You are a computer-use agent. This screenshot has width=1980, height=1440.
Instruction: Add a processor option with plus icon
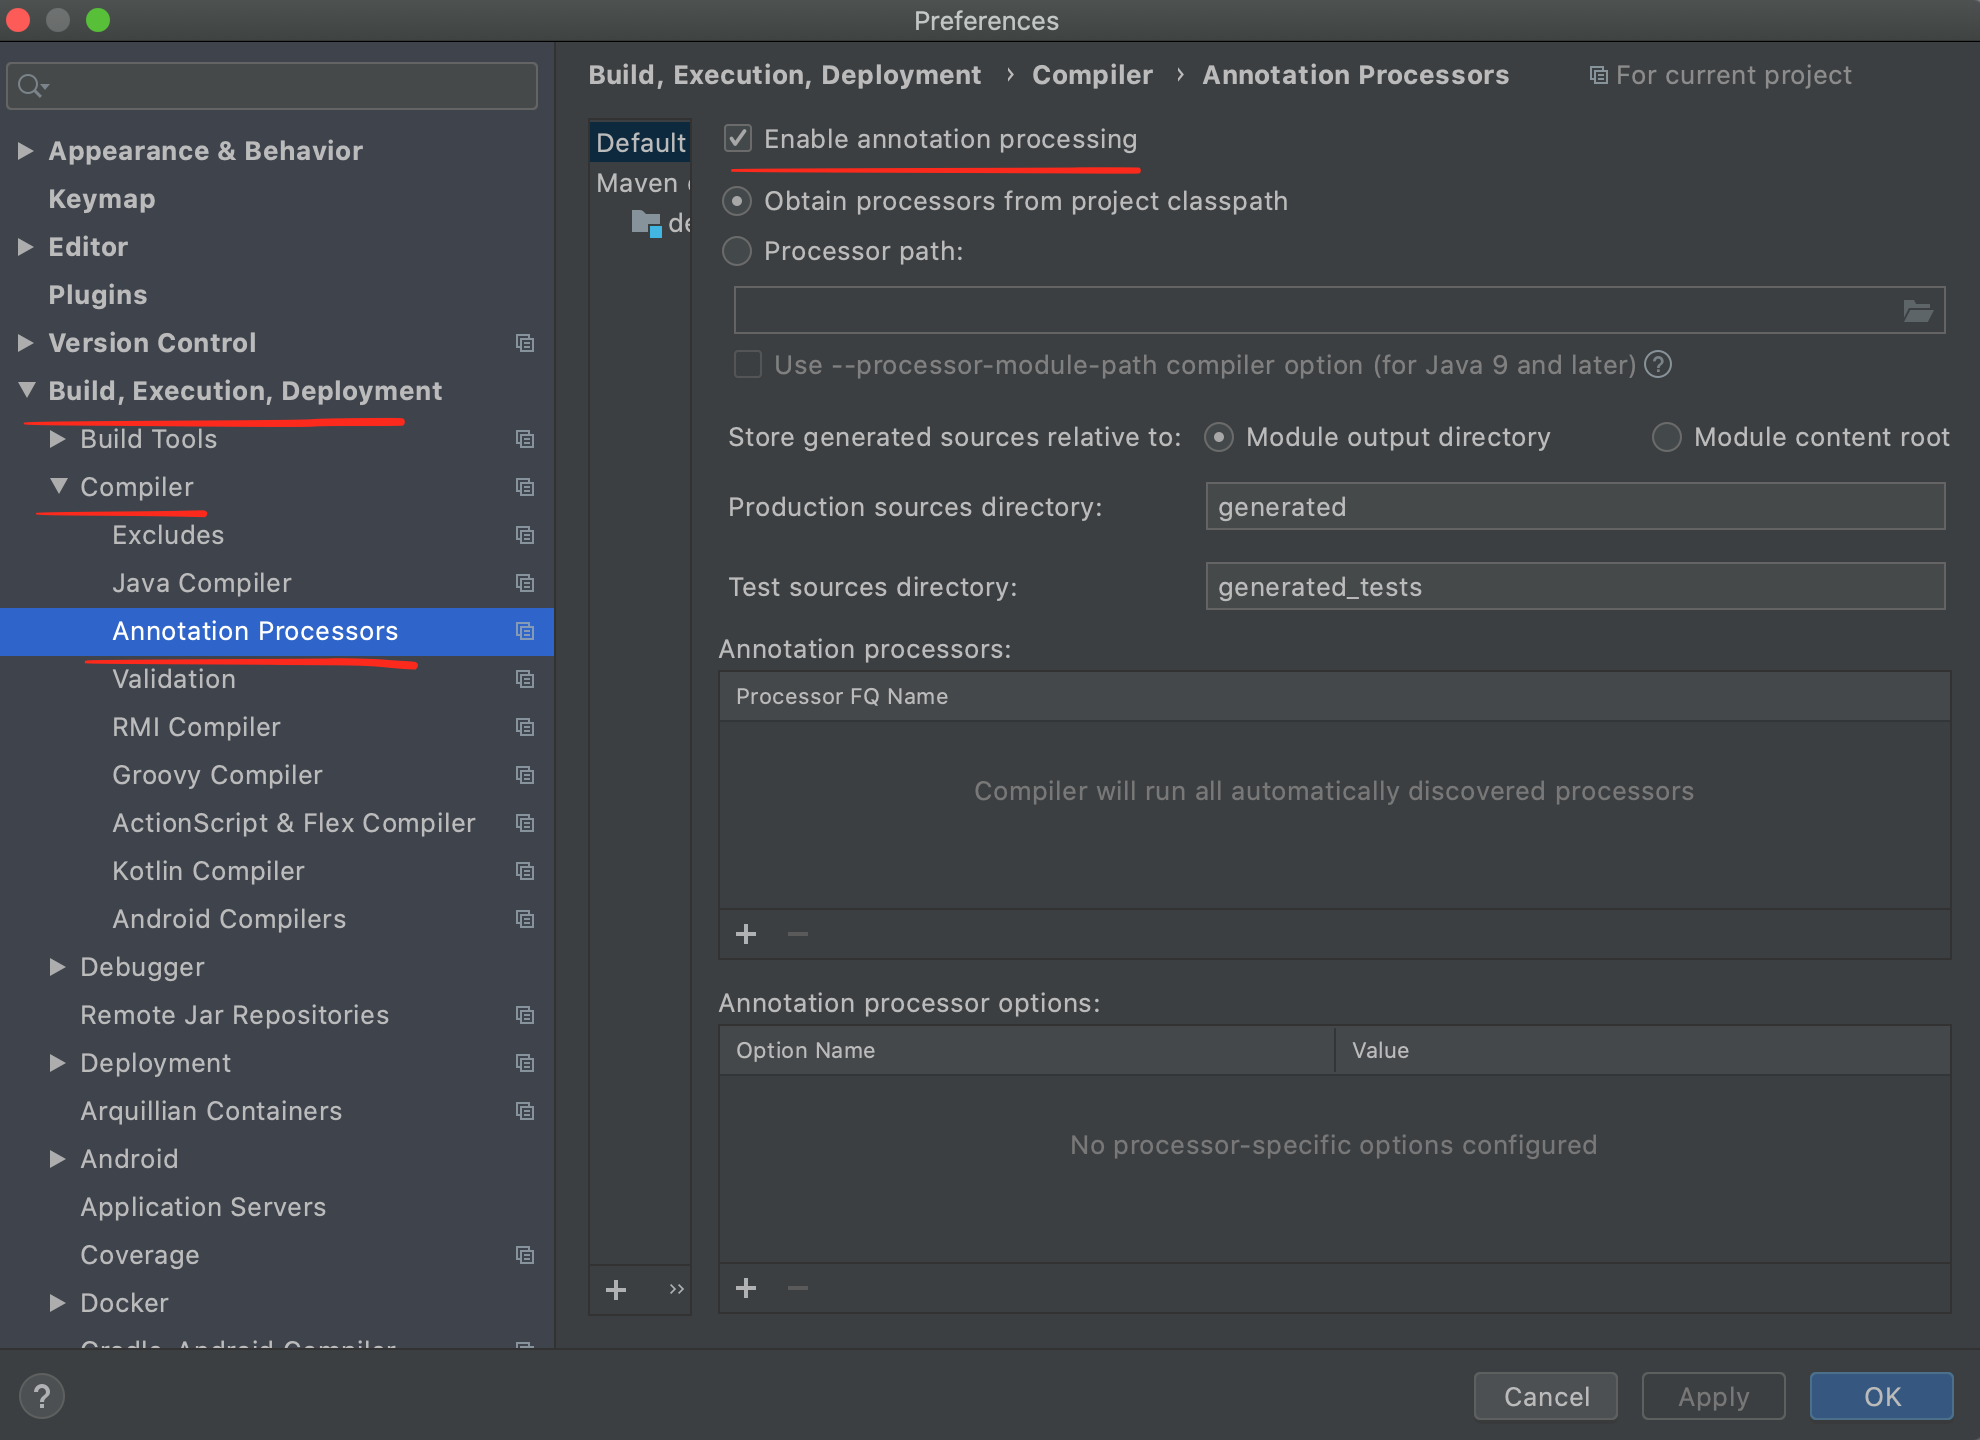click(746, 1288)
